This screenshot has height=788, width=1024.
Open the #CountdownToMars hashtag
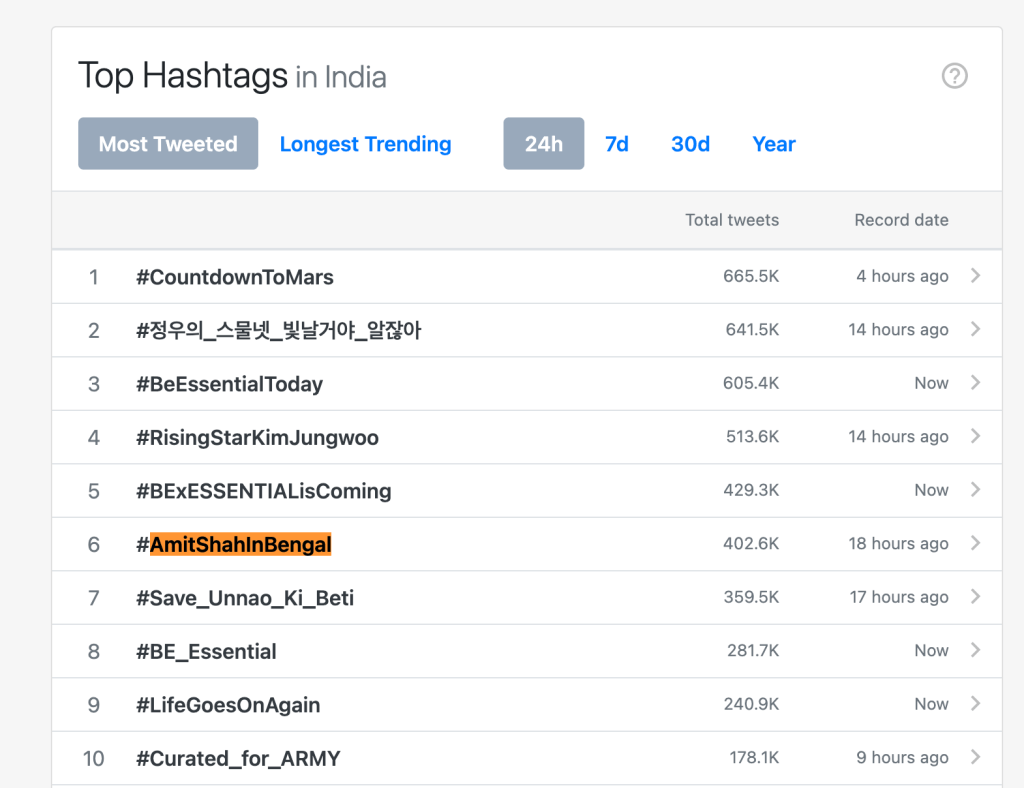pos(234,277)
